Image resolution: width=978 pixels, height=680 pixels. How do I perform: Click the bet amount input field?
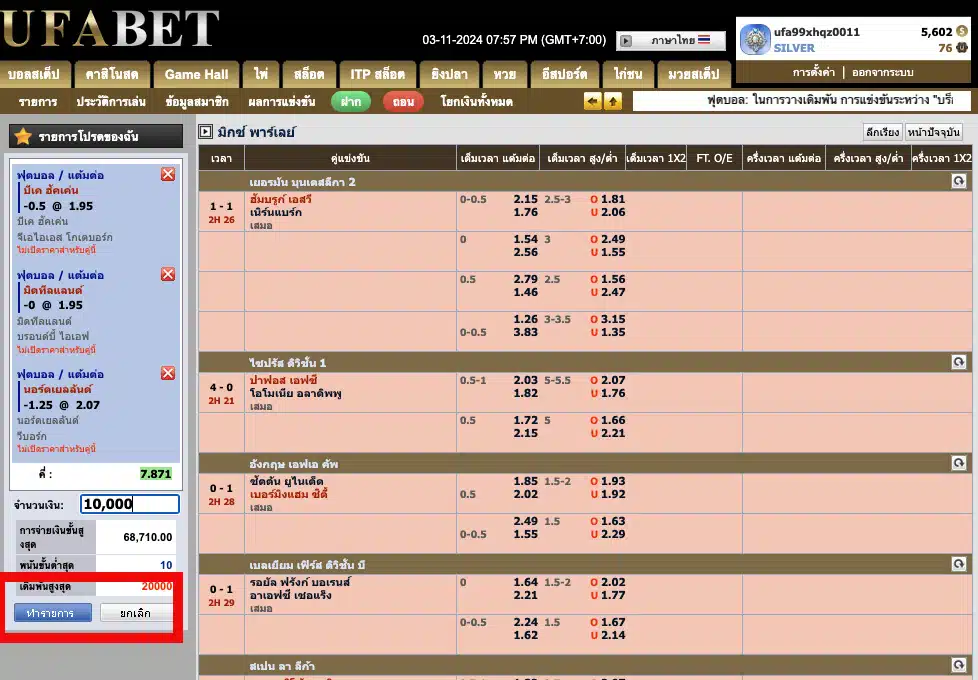(x=130, y=504)
